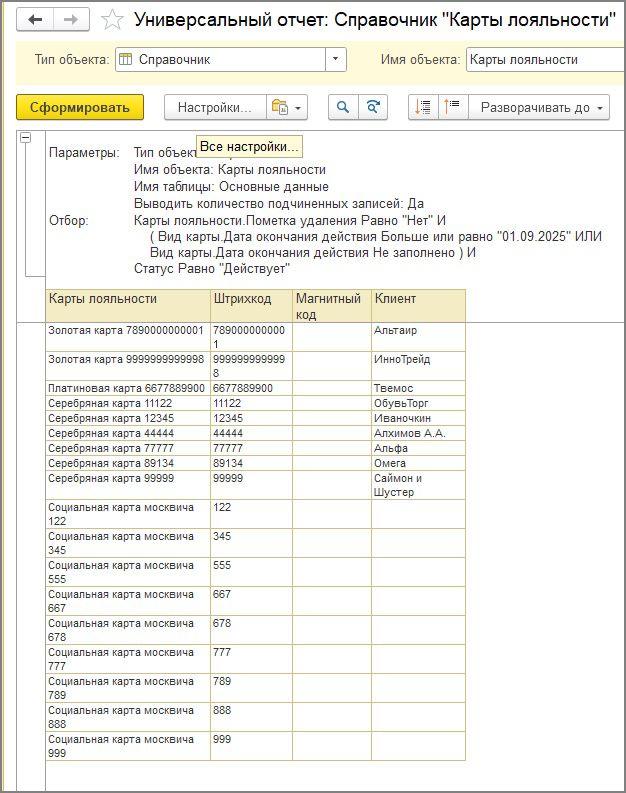Click the Тип объекта field Справочник
This screenshot has height=793, width=626.
pyautogui.click(x=220, y=59)
